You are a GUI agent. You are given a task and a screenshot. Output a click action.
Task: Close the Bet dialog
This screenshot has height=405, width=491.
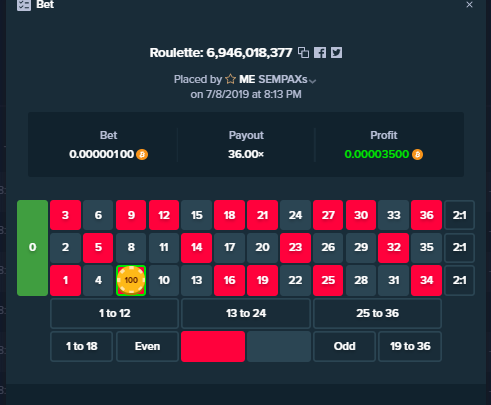click(x=469, y=5)
